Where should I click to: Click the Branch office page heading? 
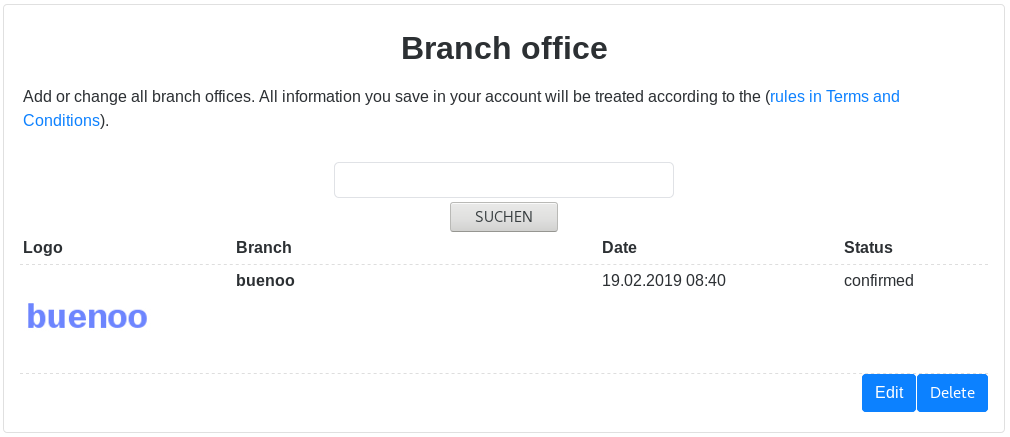504,48
